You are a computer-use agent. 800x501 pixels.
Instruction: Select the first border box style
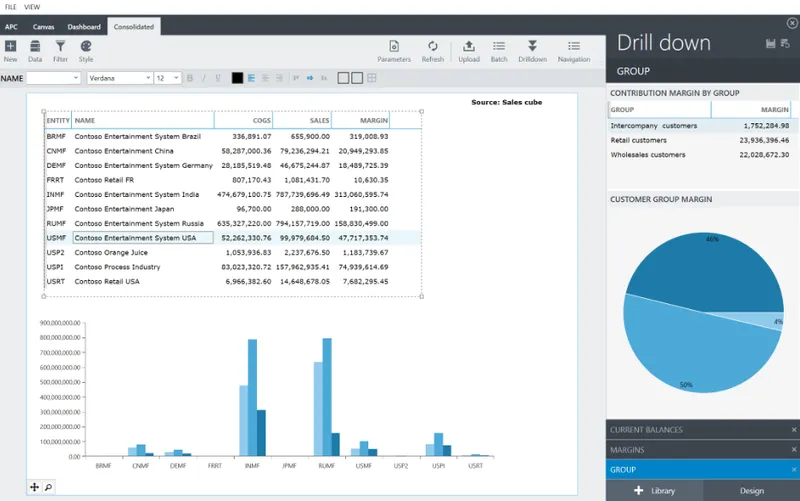343,78
